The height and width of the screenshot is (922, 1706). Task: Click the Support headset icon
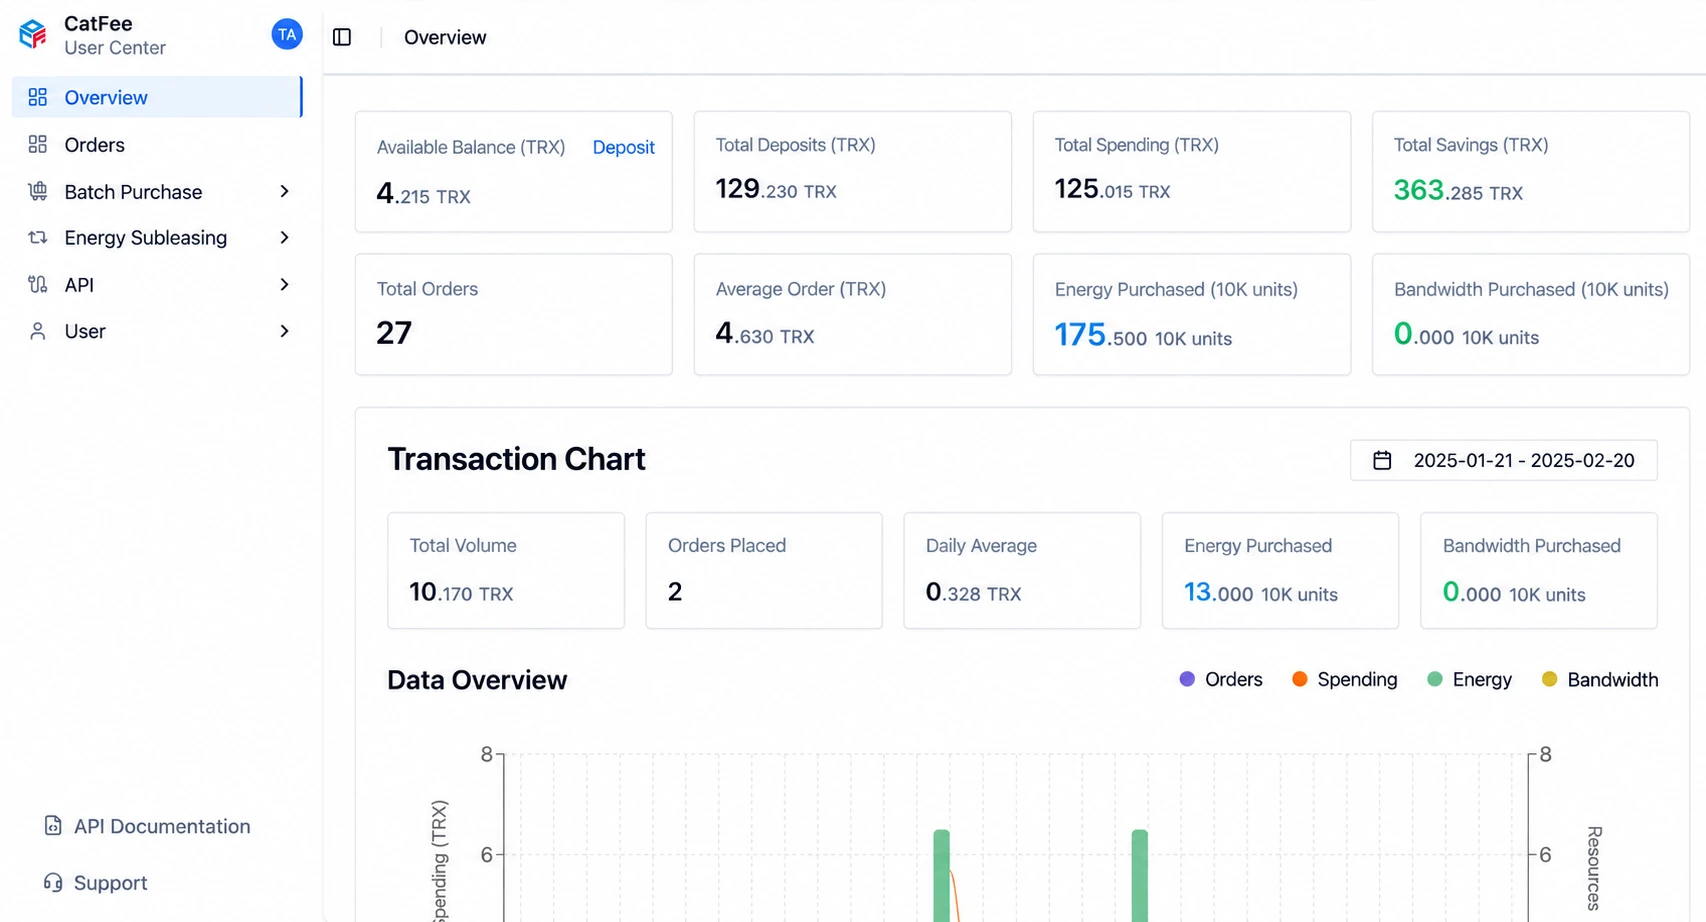[x=53, y=882]
